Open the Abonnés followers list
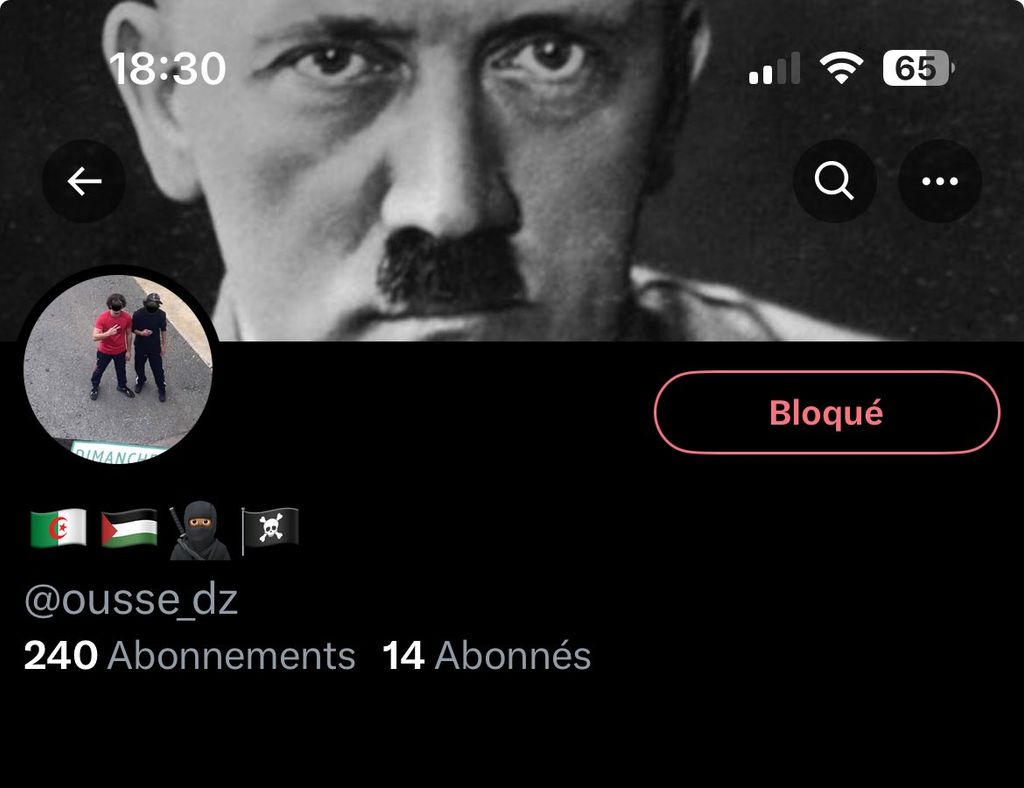Screen dimensions: 1024x788 [x=513, y=655]
